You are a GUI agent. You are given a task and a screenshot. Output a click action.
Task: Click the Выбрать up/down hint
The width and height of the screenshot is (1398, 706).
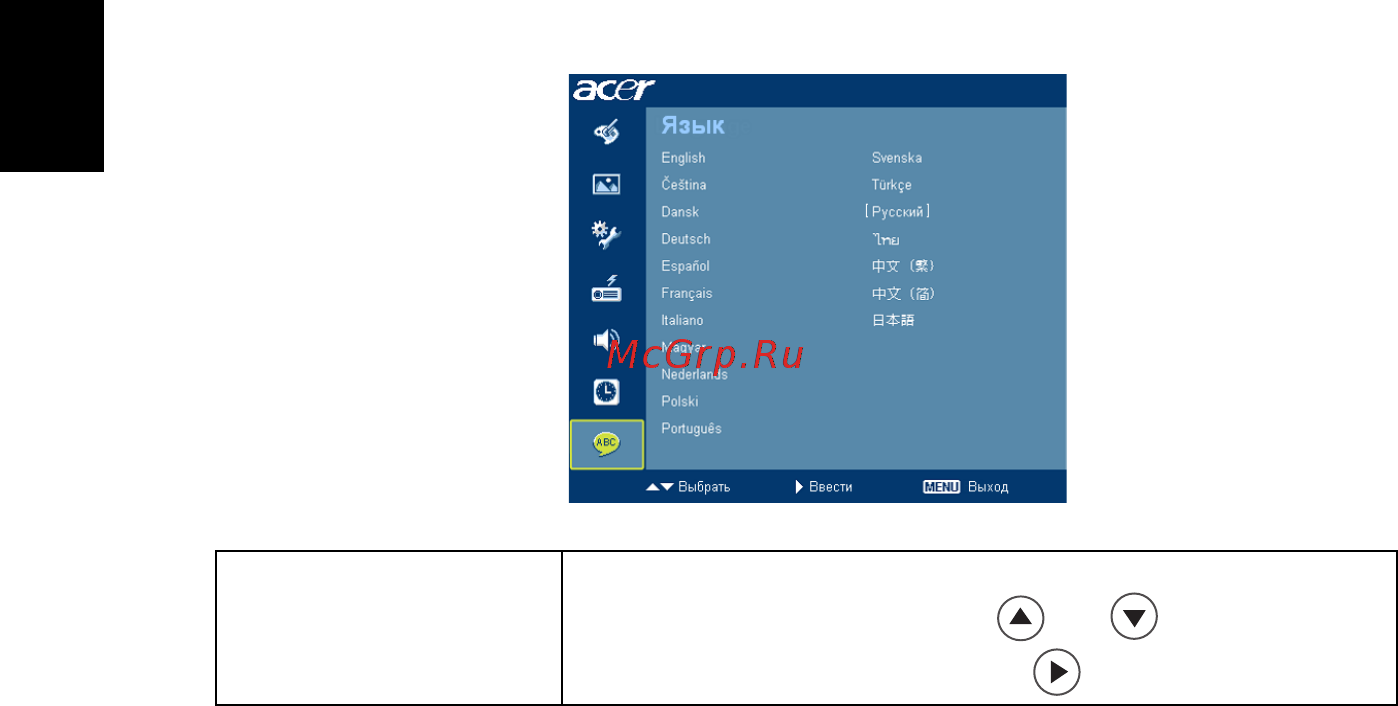[x=688, y=487]
